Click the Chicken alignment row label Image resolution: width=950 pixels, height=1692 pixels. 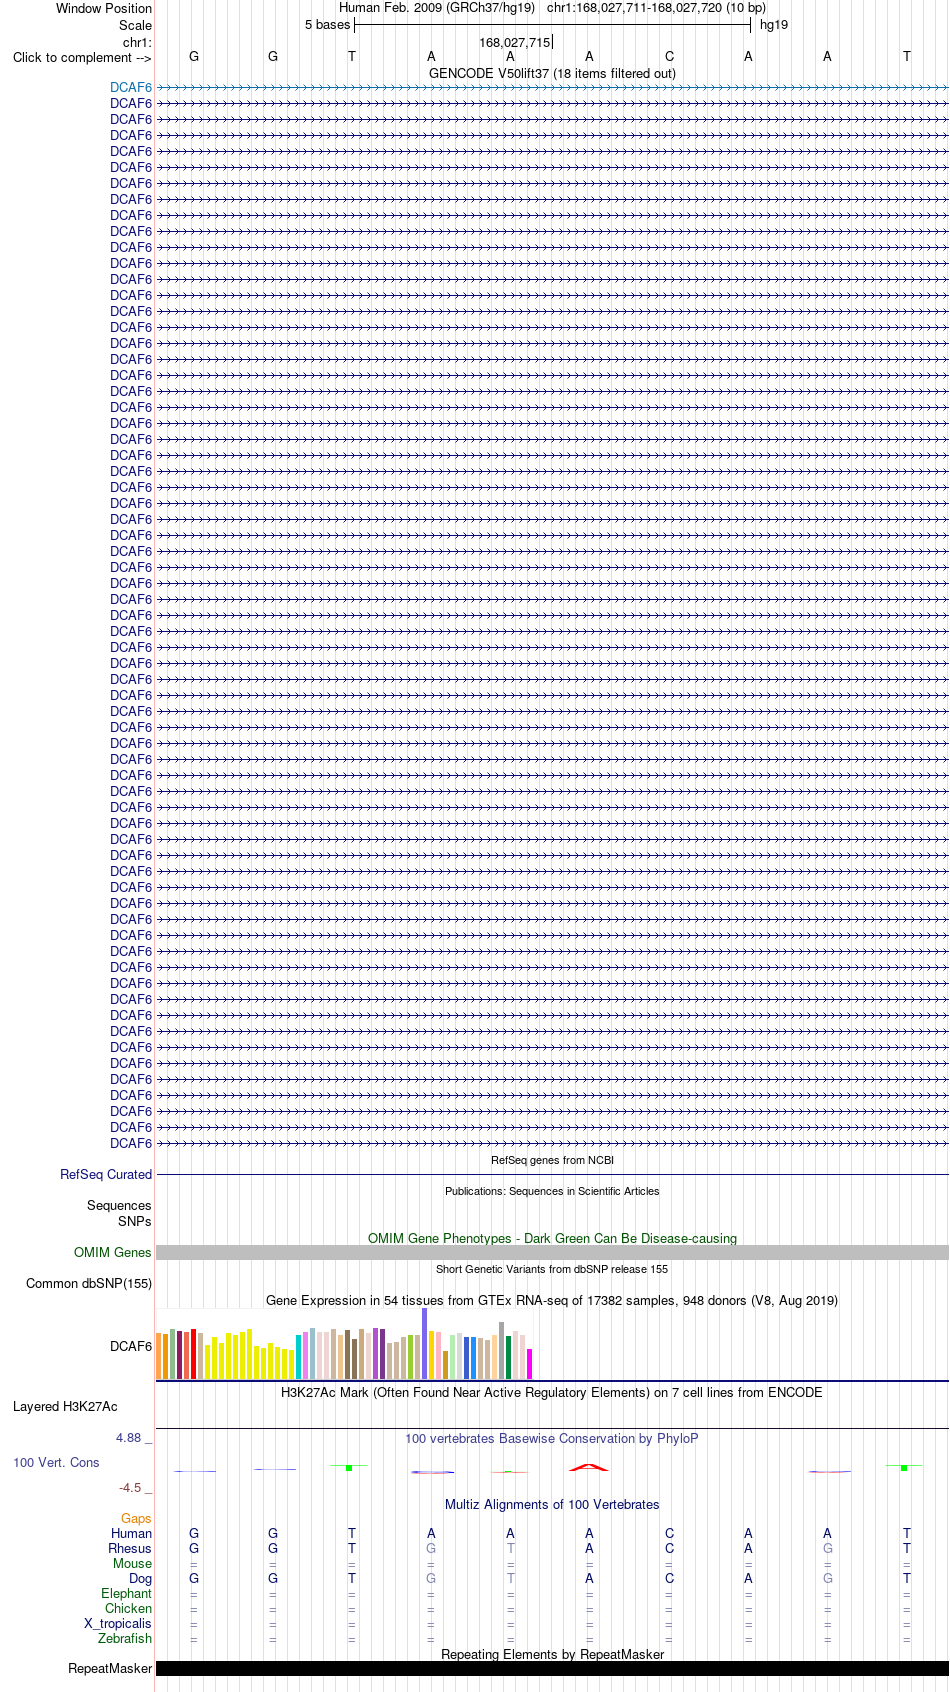coord(128,1608)
